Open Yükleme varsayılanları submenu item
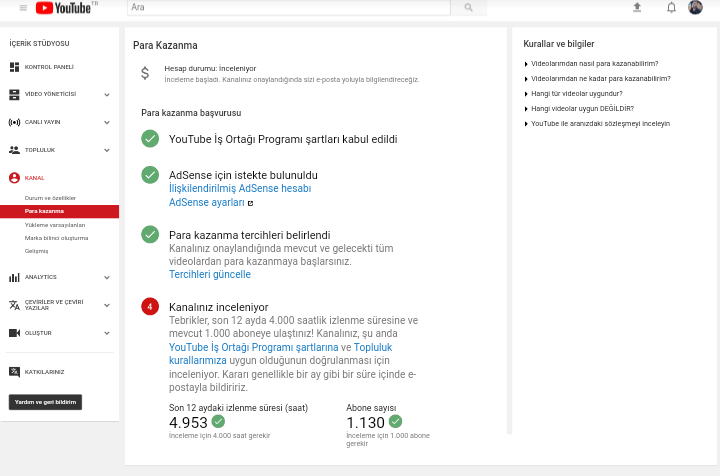 pos(55,225)
